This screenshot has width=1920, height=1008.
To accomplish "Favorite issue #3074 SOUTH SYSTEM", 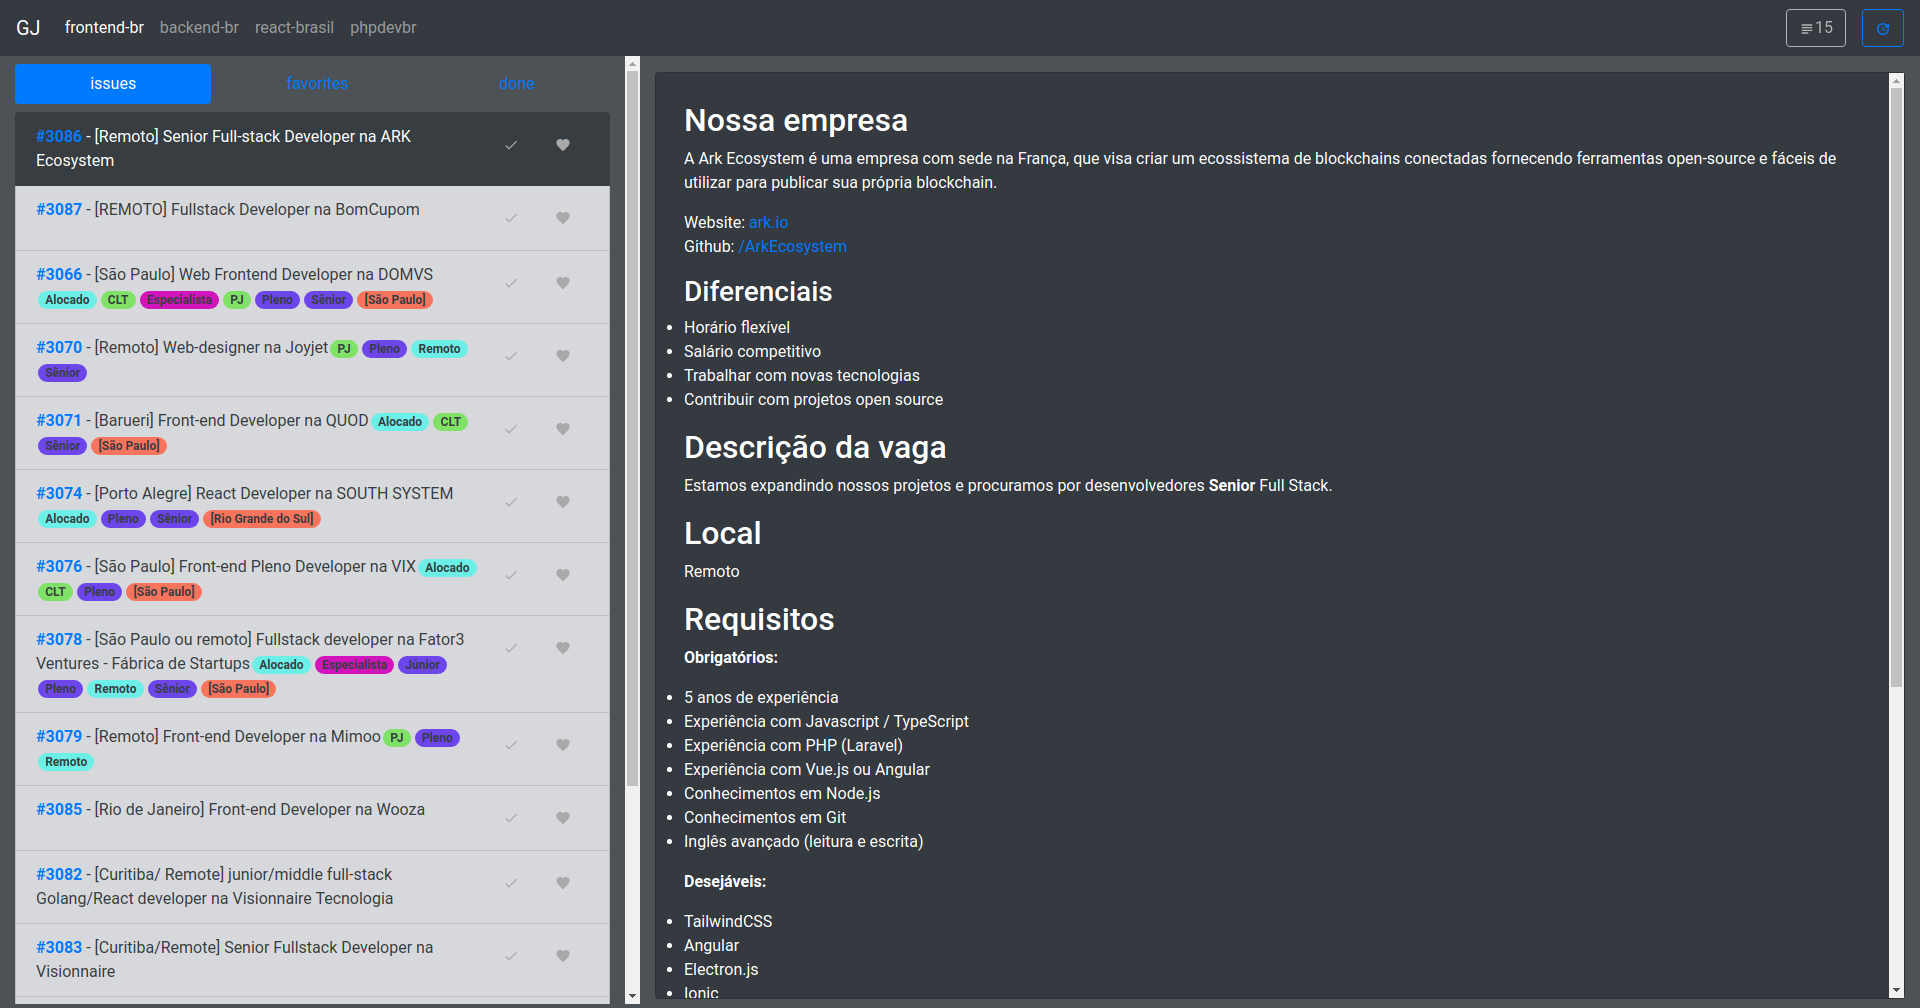I will [x=563, y=502].
